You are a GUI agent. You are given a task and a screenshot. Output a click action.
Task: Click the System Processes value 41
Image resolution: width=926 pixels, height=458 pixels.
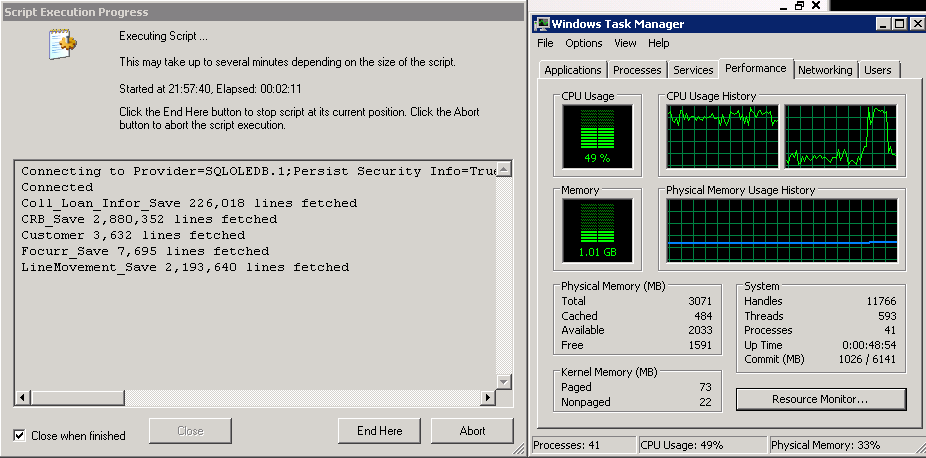pyautogui.click(x=891, y=330)
